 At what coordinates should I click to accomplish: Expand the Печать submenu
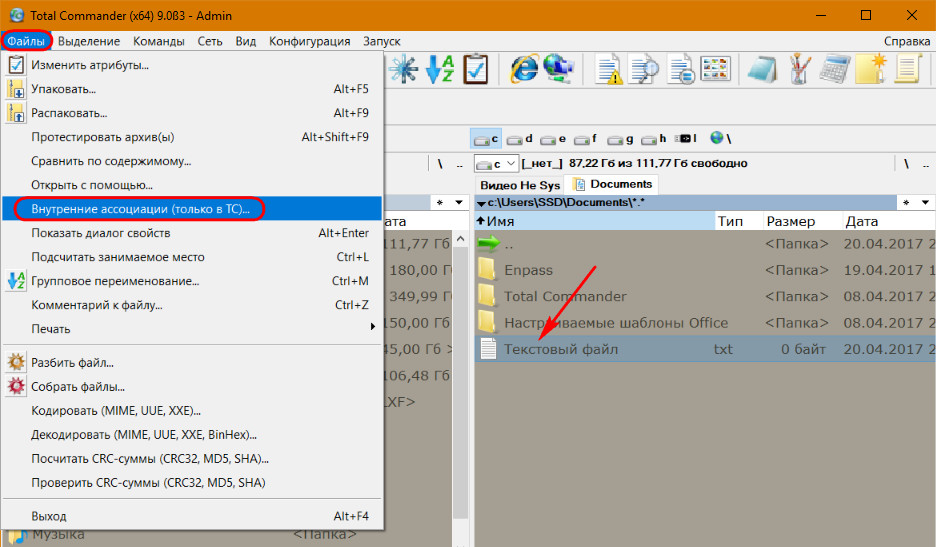coord(192,329)
